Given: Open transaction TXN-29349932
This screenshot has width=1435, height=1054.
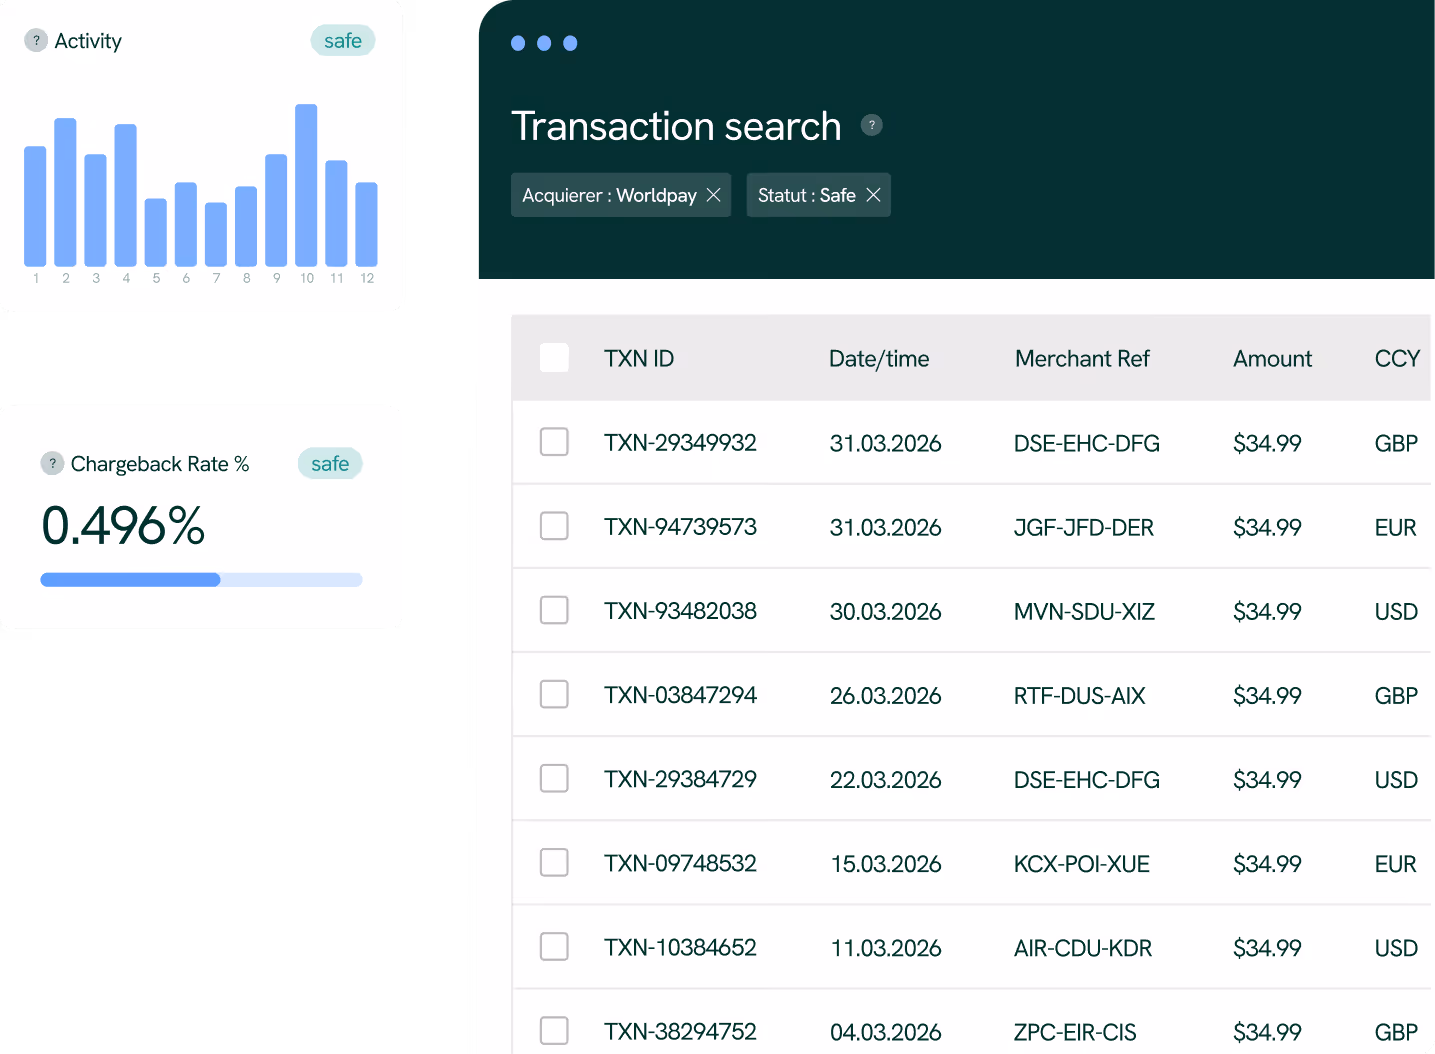Looking at the screenshot, I should [680, 443].
